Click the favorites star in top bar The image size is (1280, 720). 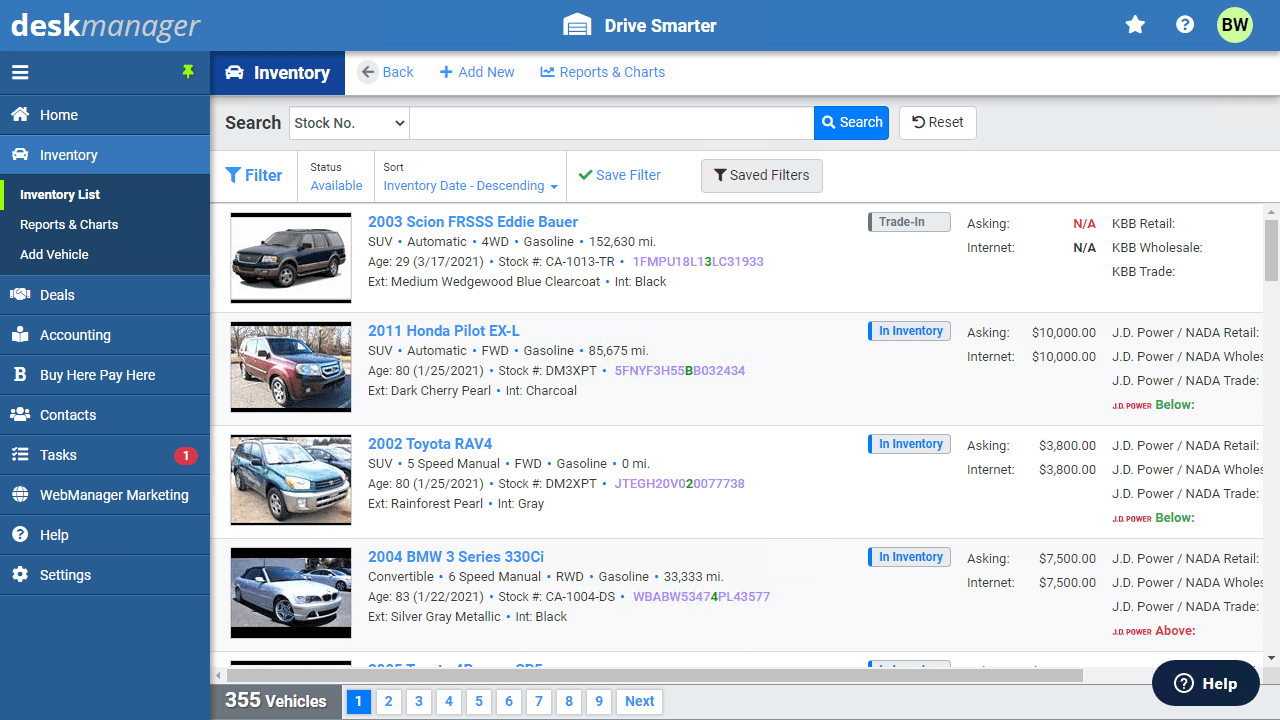click(x=1135, y=25)
